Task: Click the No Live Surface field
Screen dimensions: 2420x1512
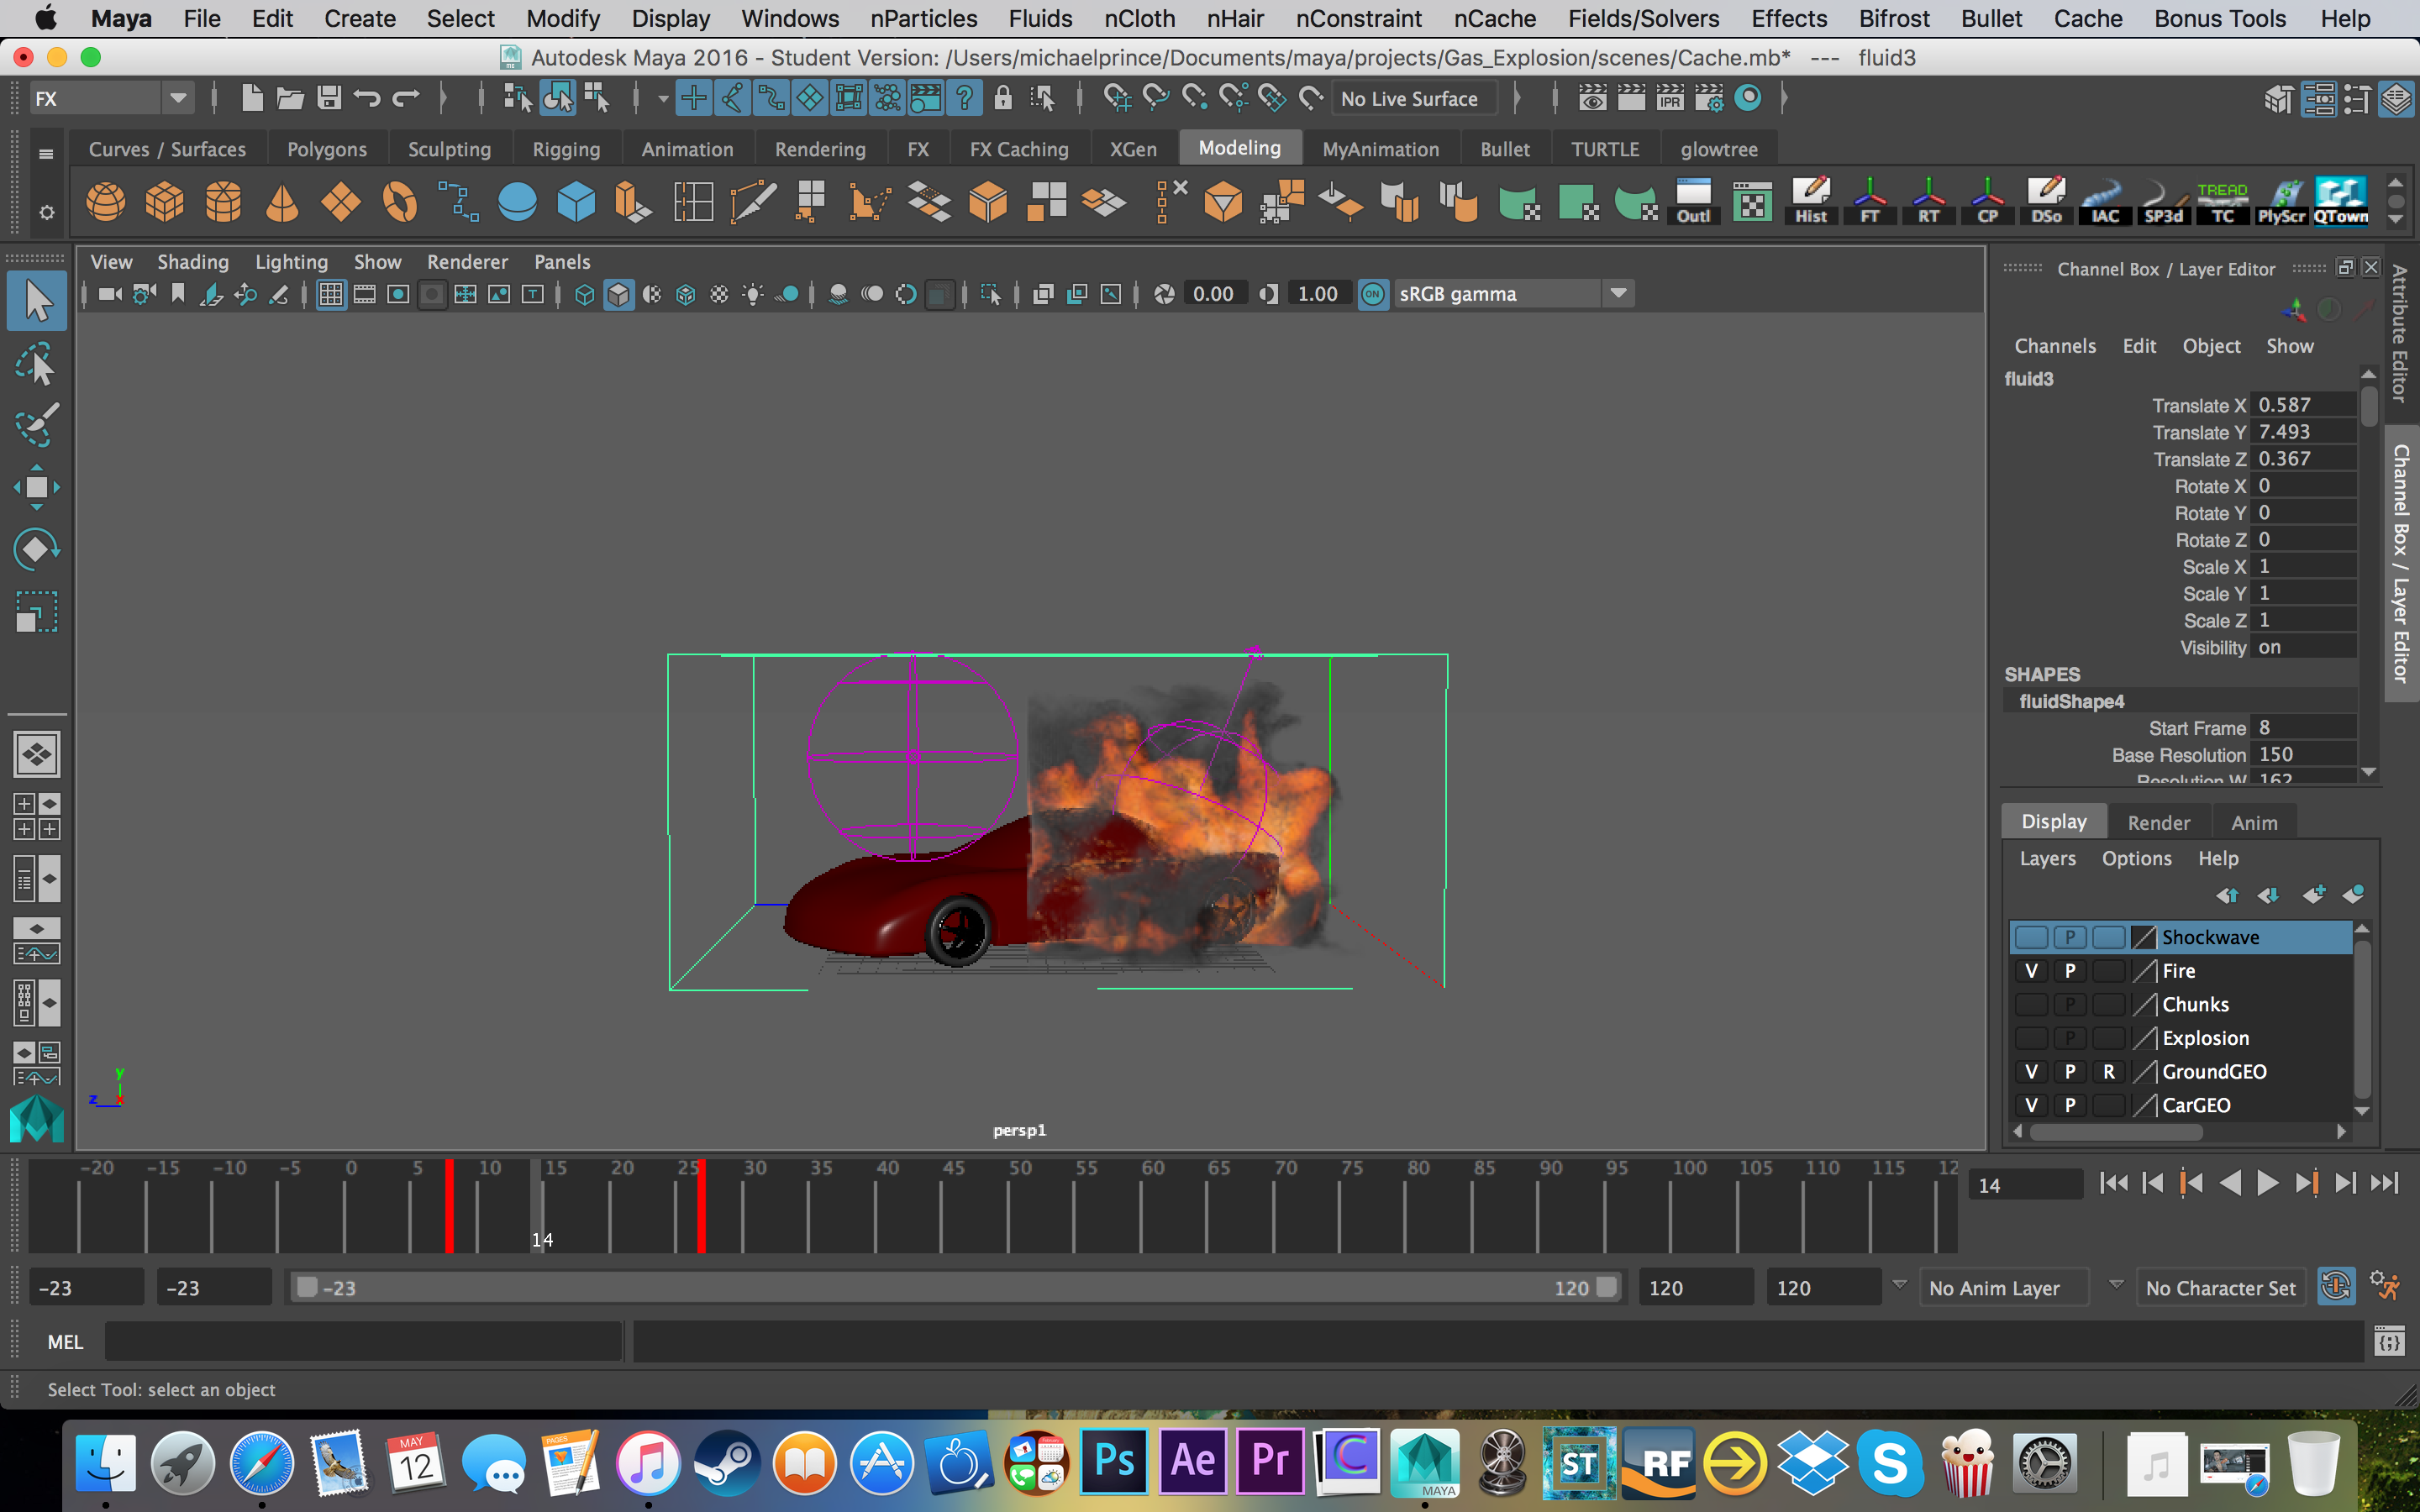Action: pyautogui.click(x=1409, y=98)
